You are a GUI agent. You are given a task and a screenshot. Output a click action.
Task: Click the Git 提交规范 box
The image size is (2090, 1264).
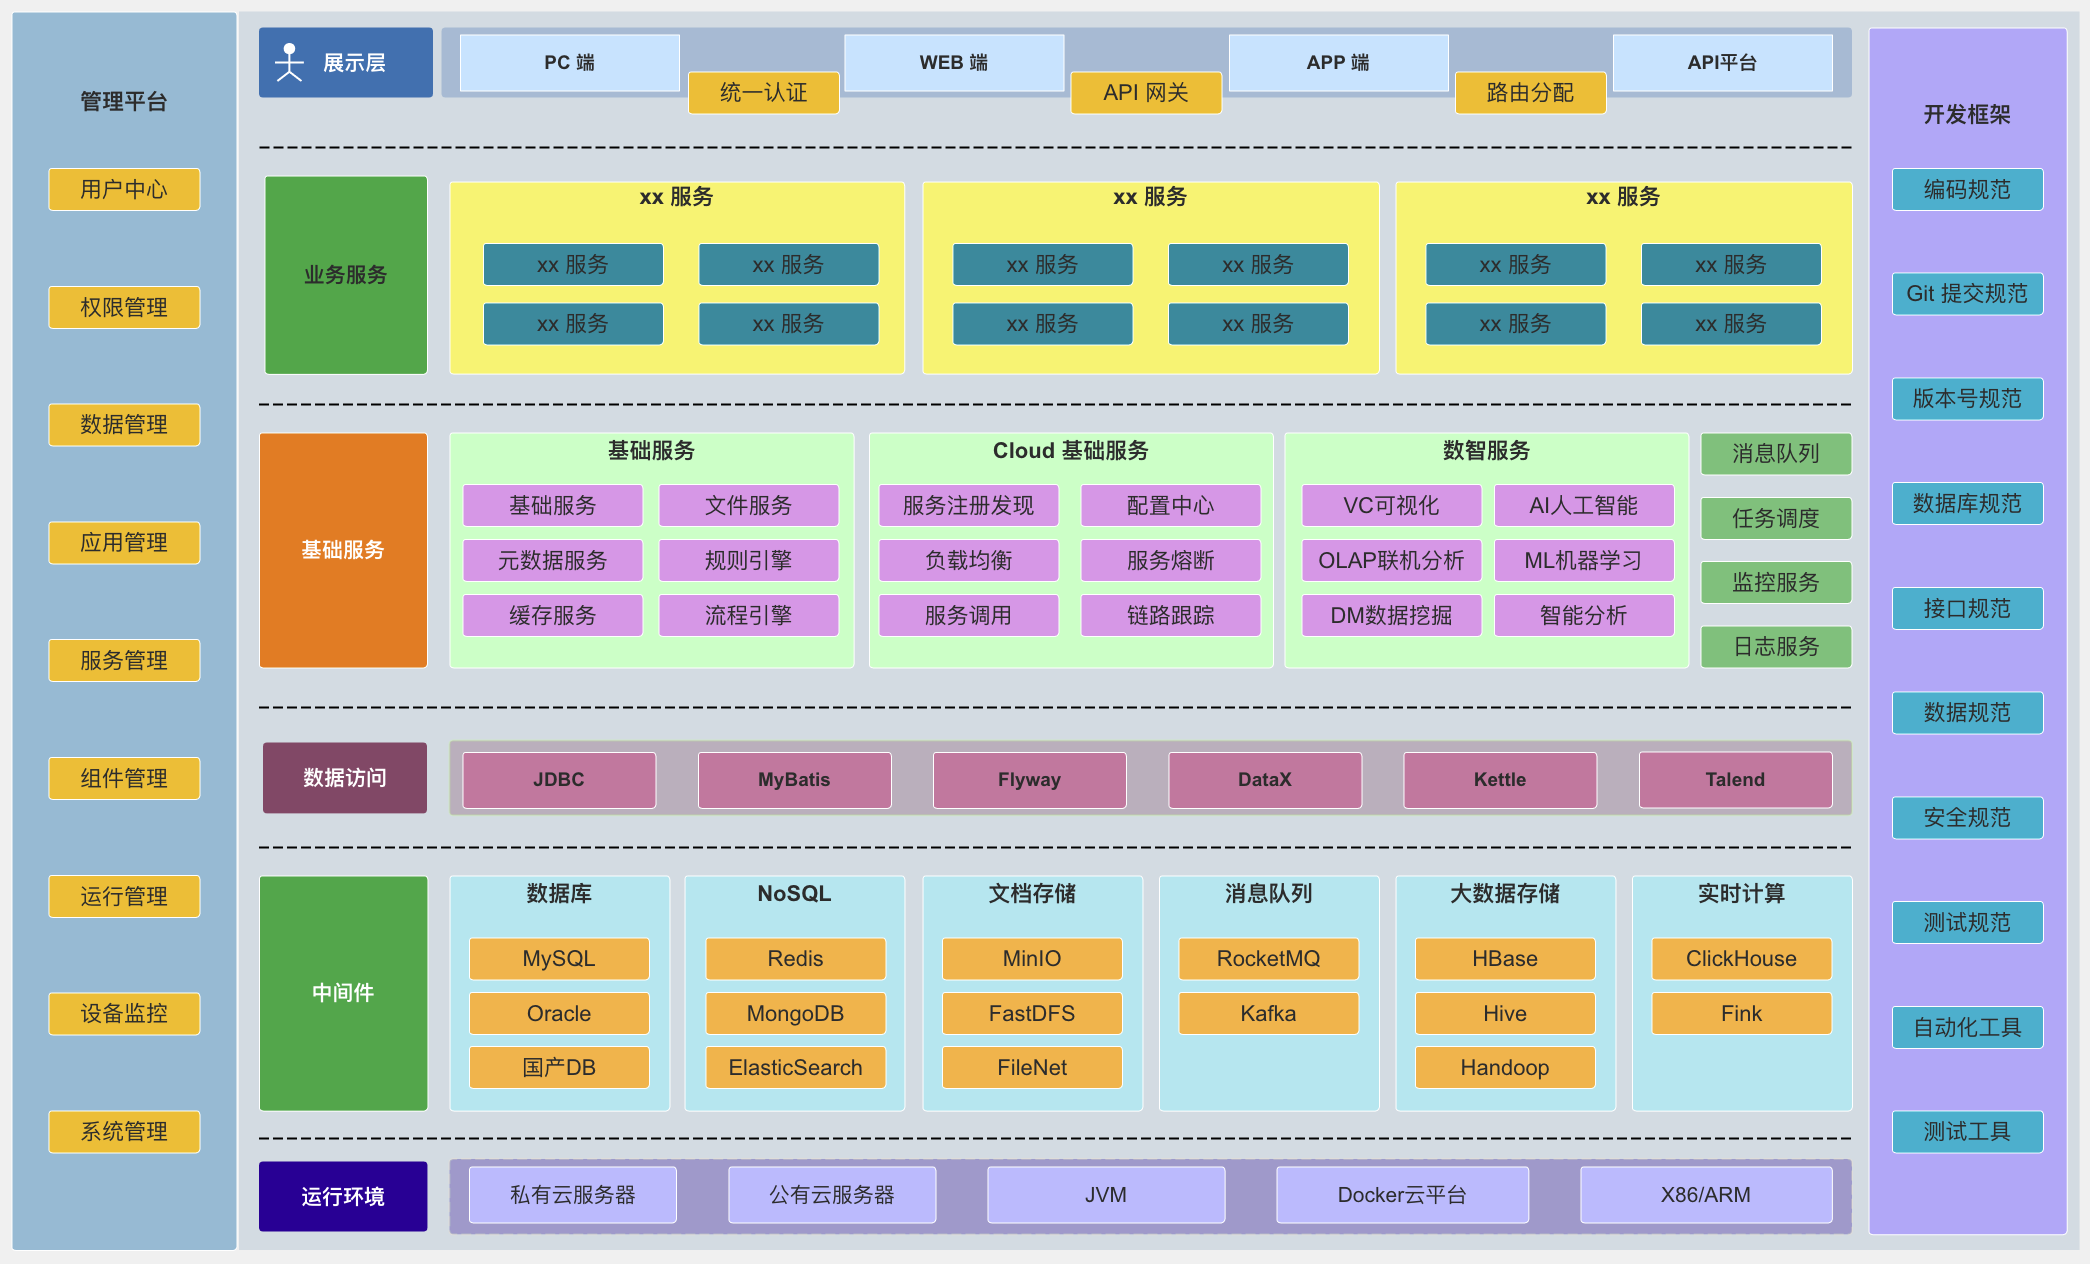(1967, 294)
